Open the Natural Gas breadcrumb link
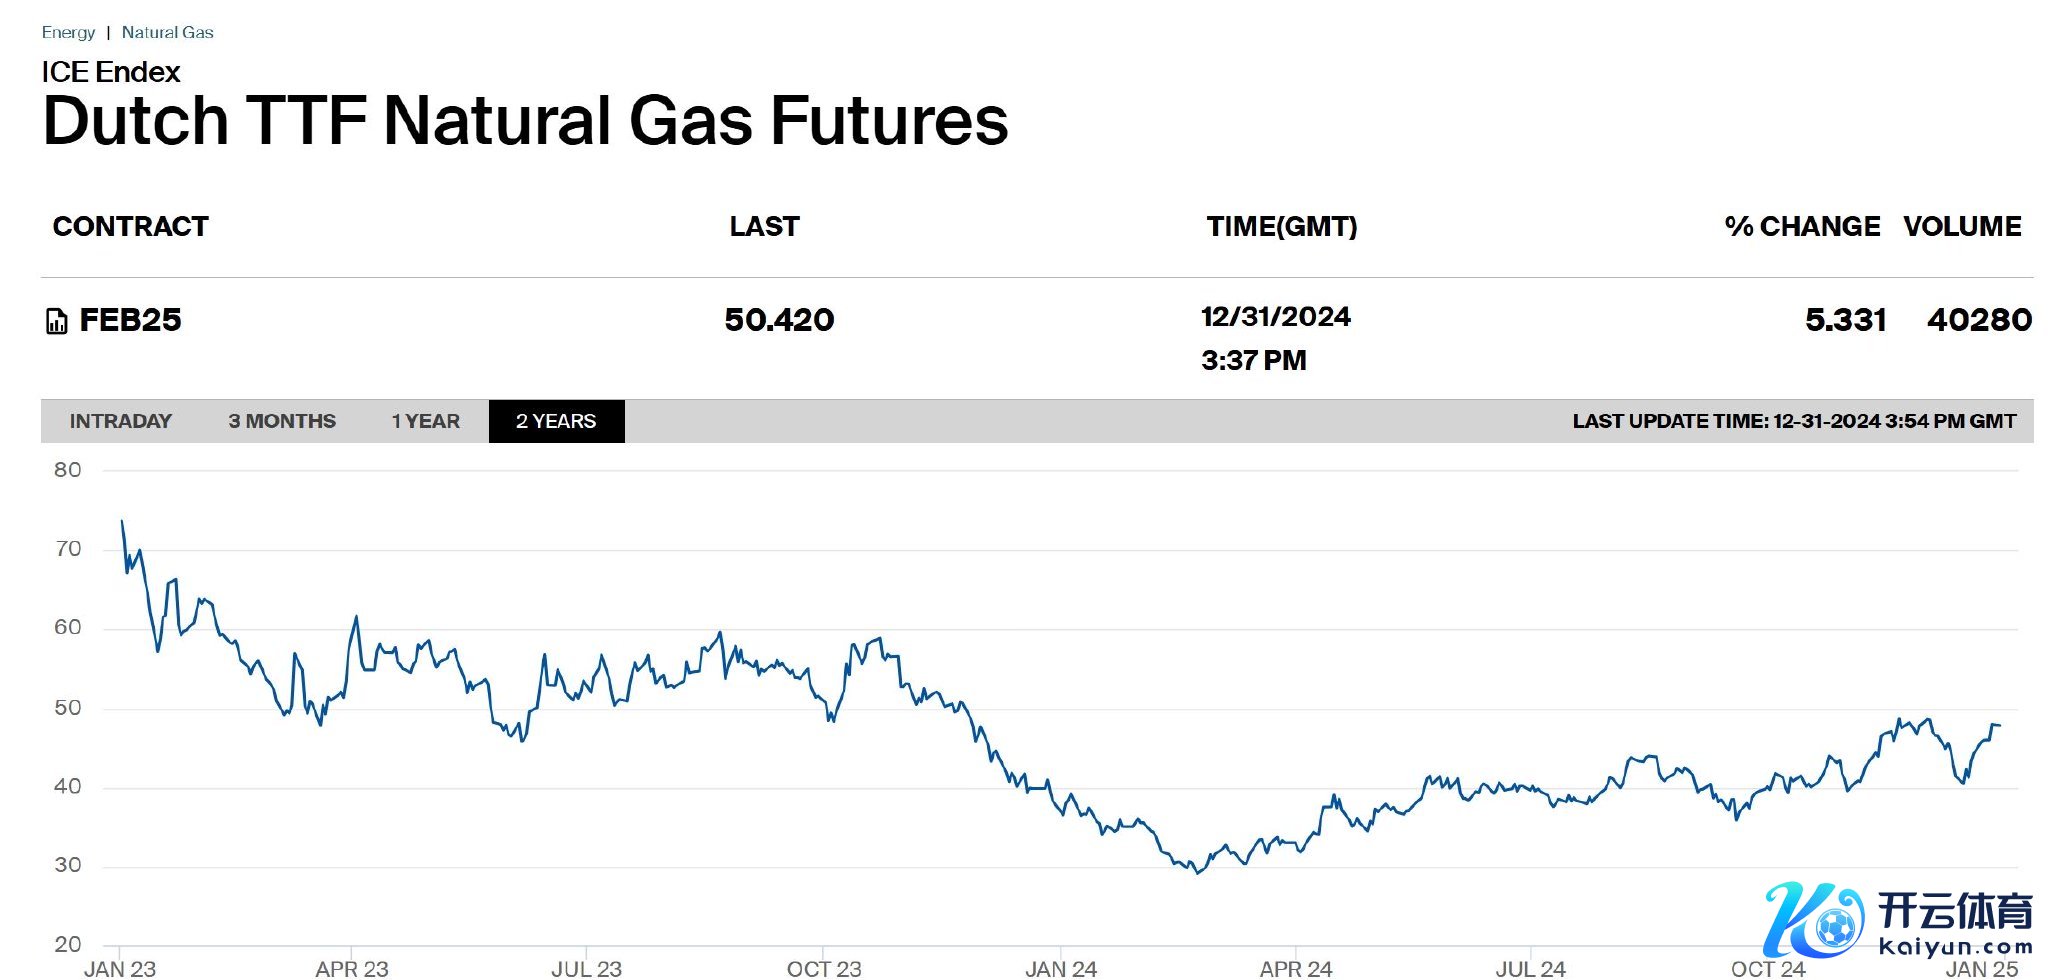The width and height of the screenshot is (2048, 980). pyautogui.click(x=167, y=32)
